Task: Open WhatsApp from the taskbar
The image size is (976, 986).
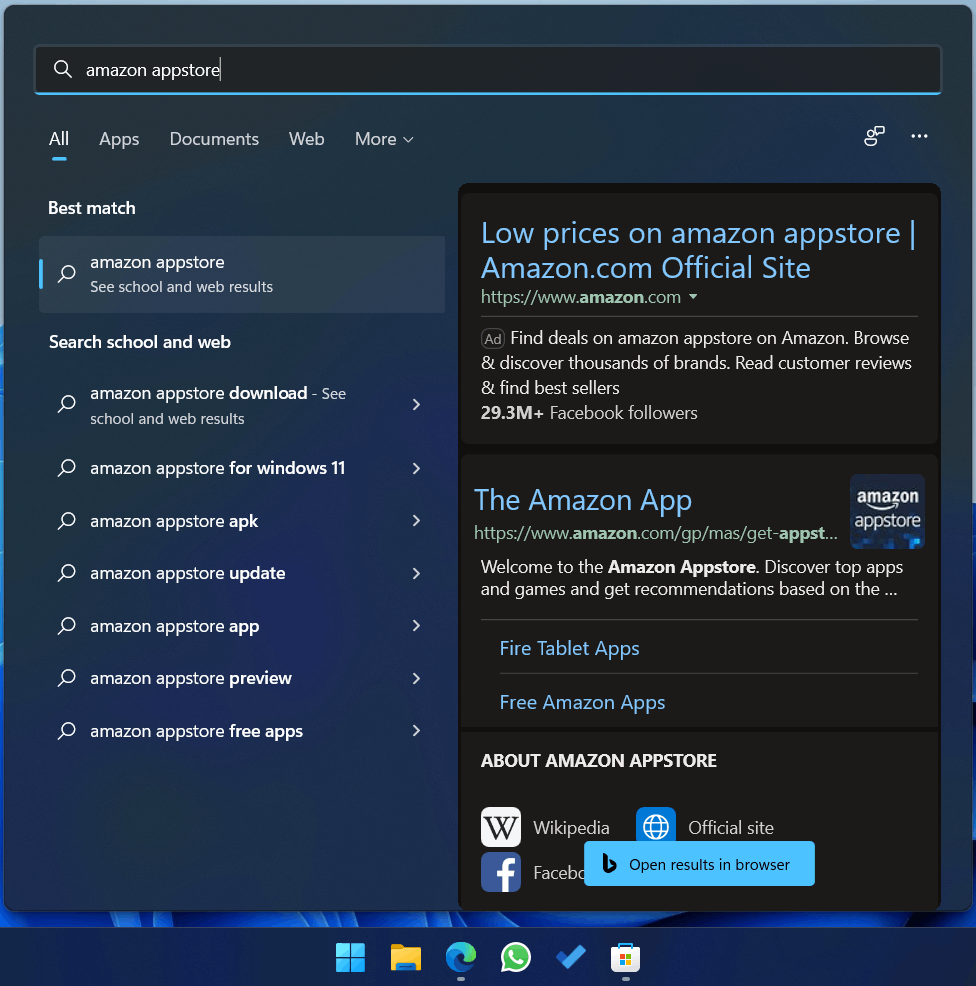Action: [516, 958]
